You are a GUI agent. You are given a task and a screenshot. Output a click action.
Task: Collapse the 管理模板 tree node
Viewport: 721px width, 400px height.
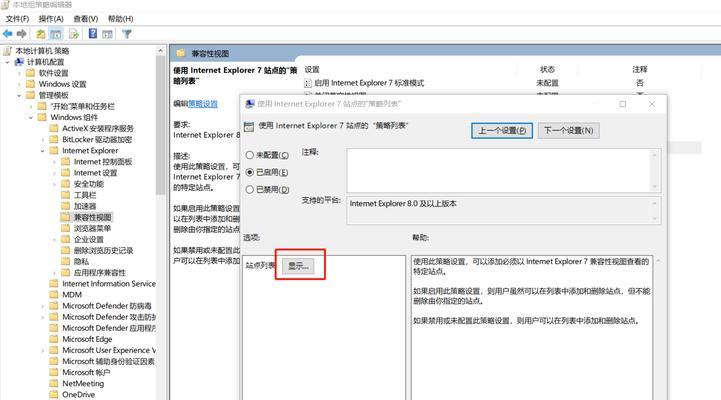pos(19,95)
